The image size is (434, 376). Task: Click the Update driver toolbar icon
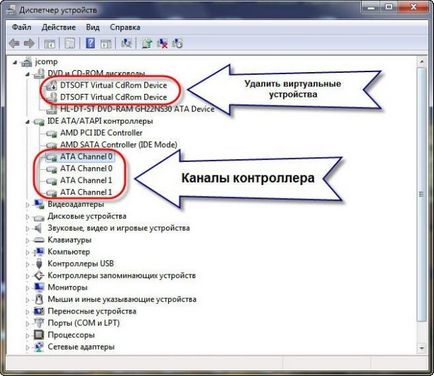click(x=147, y=43)
